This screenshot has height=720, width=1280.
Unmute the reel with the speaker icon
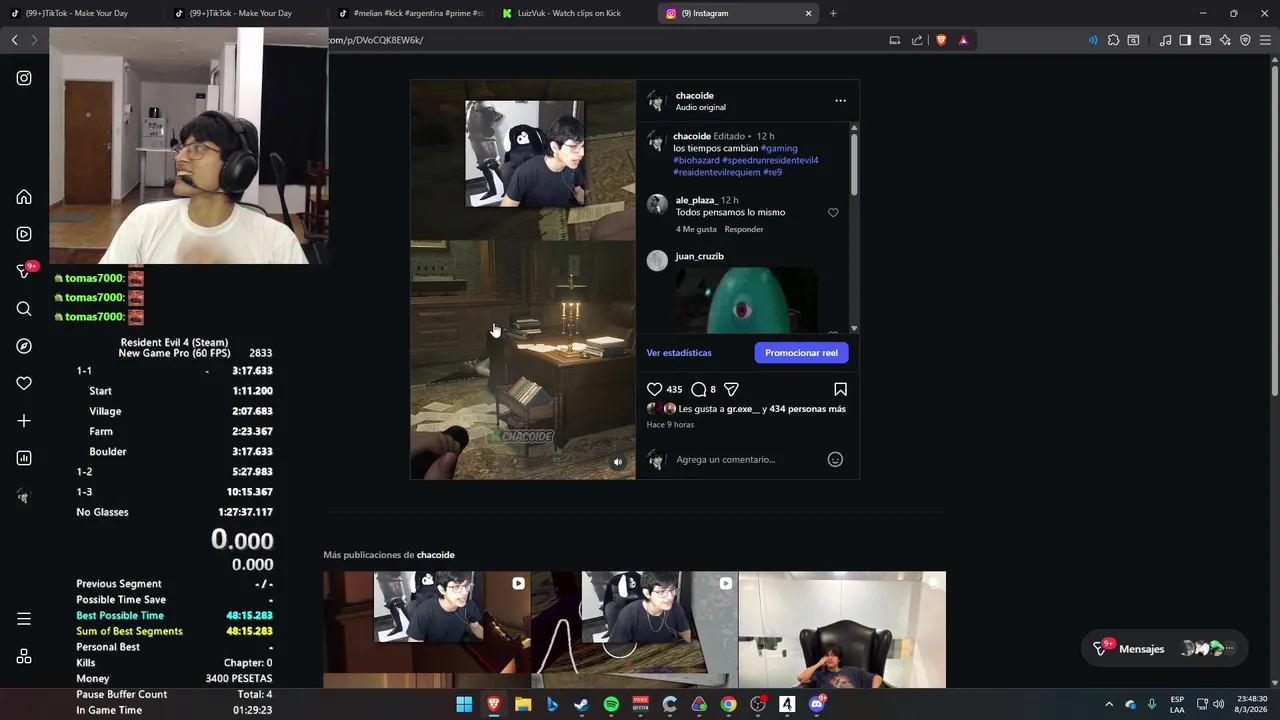(x=617, y=462)
